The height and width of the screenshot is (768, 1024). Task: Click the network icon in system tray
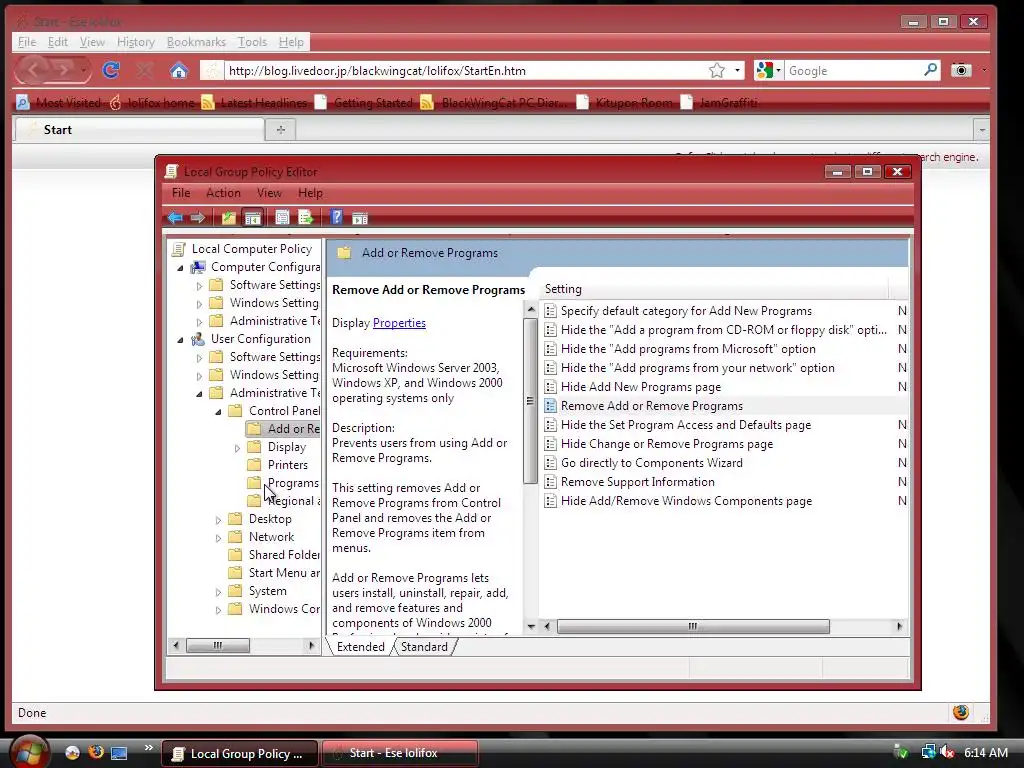928,752
